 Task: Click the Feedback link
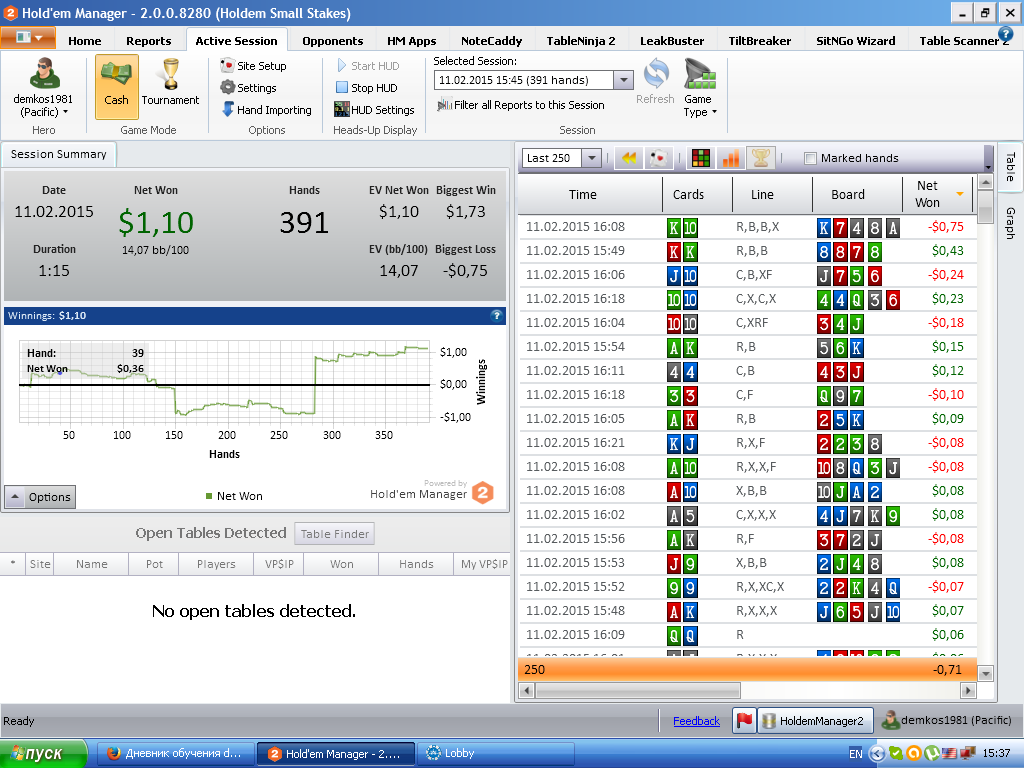pyautogui.click(x=696, y=721)
